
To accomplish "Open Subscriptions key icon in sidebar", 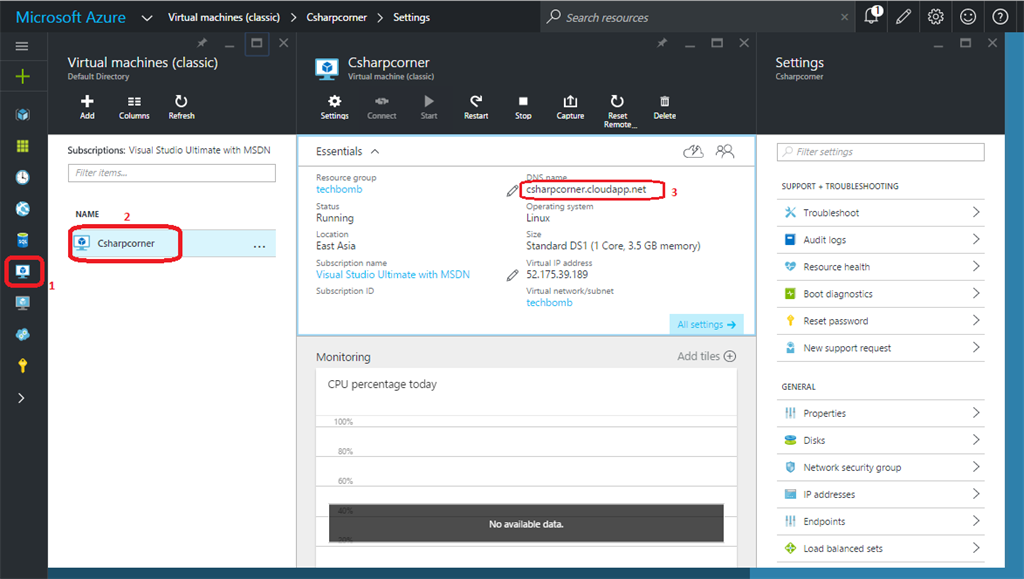I will tap(22, 366).
